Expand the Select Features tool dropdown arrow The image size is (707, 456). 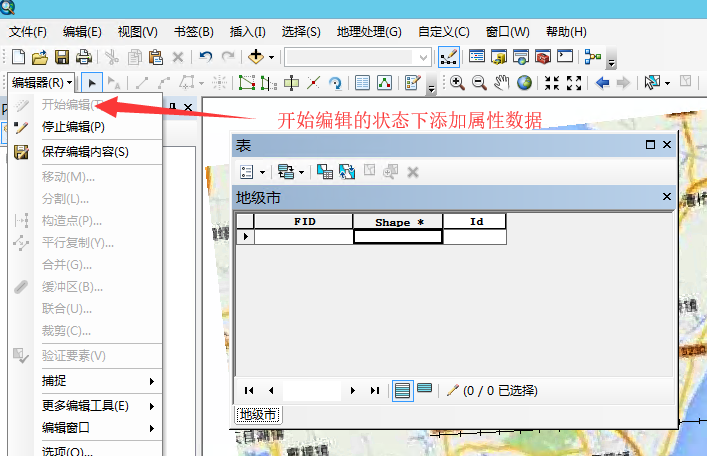point(667,83)
